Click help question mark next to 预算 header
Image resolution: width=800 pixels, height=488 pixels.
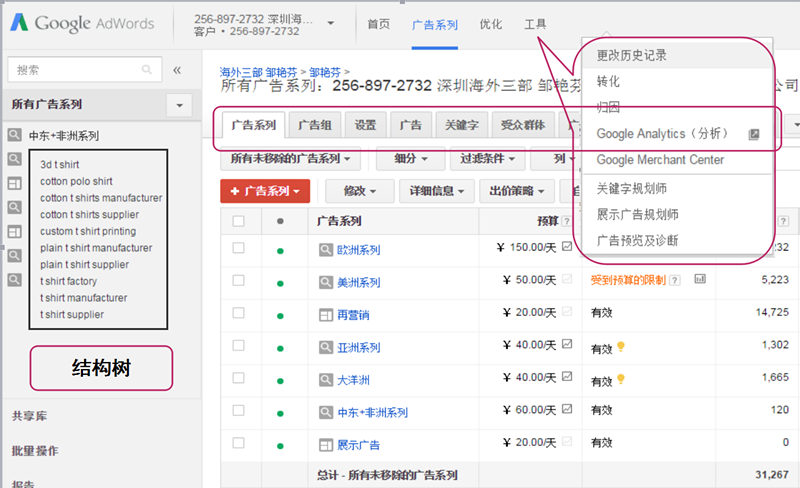coord(566,221)
